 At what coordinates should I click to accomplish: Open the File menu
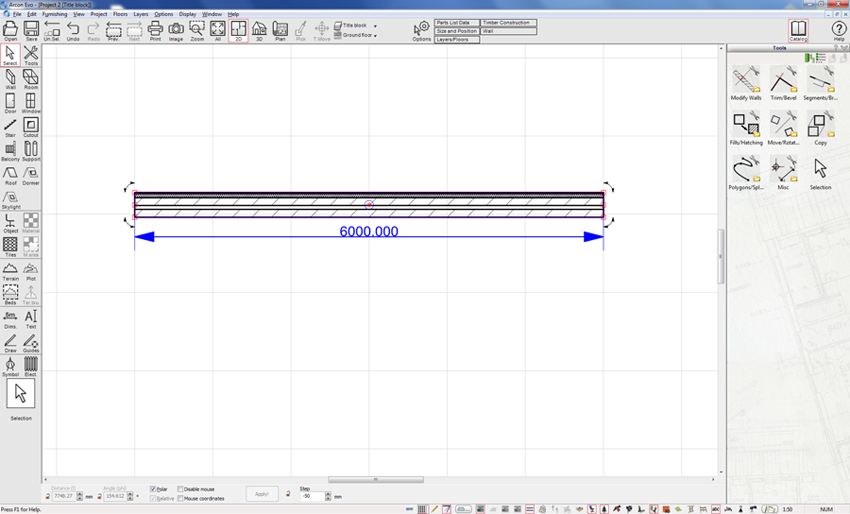pos(17,14)
